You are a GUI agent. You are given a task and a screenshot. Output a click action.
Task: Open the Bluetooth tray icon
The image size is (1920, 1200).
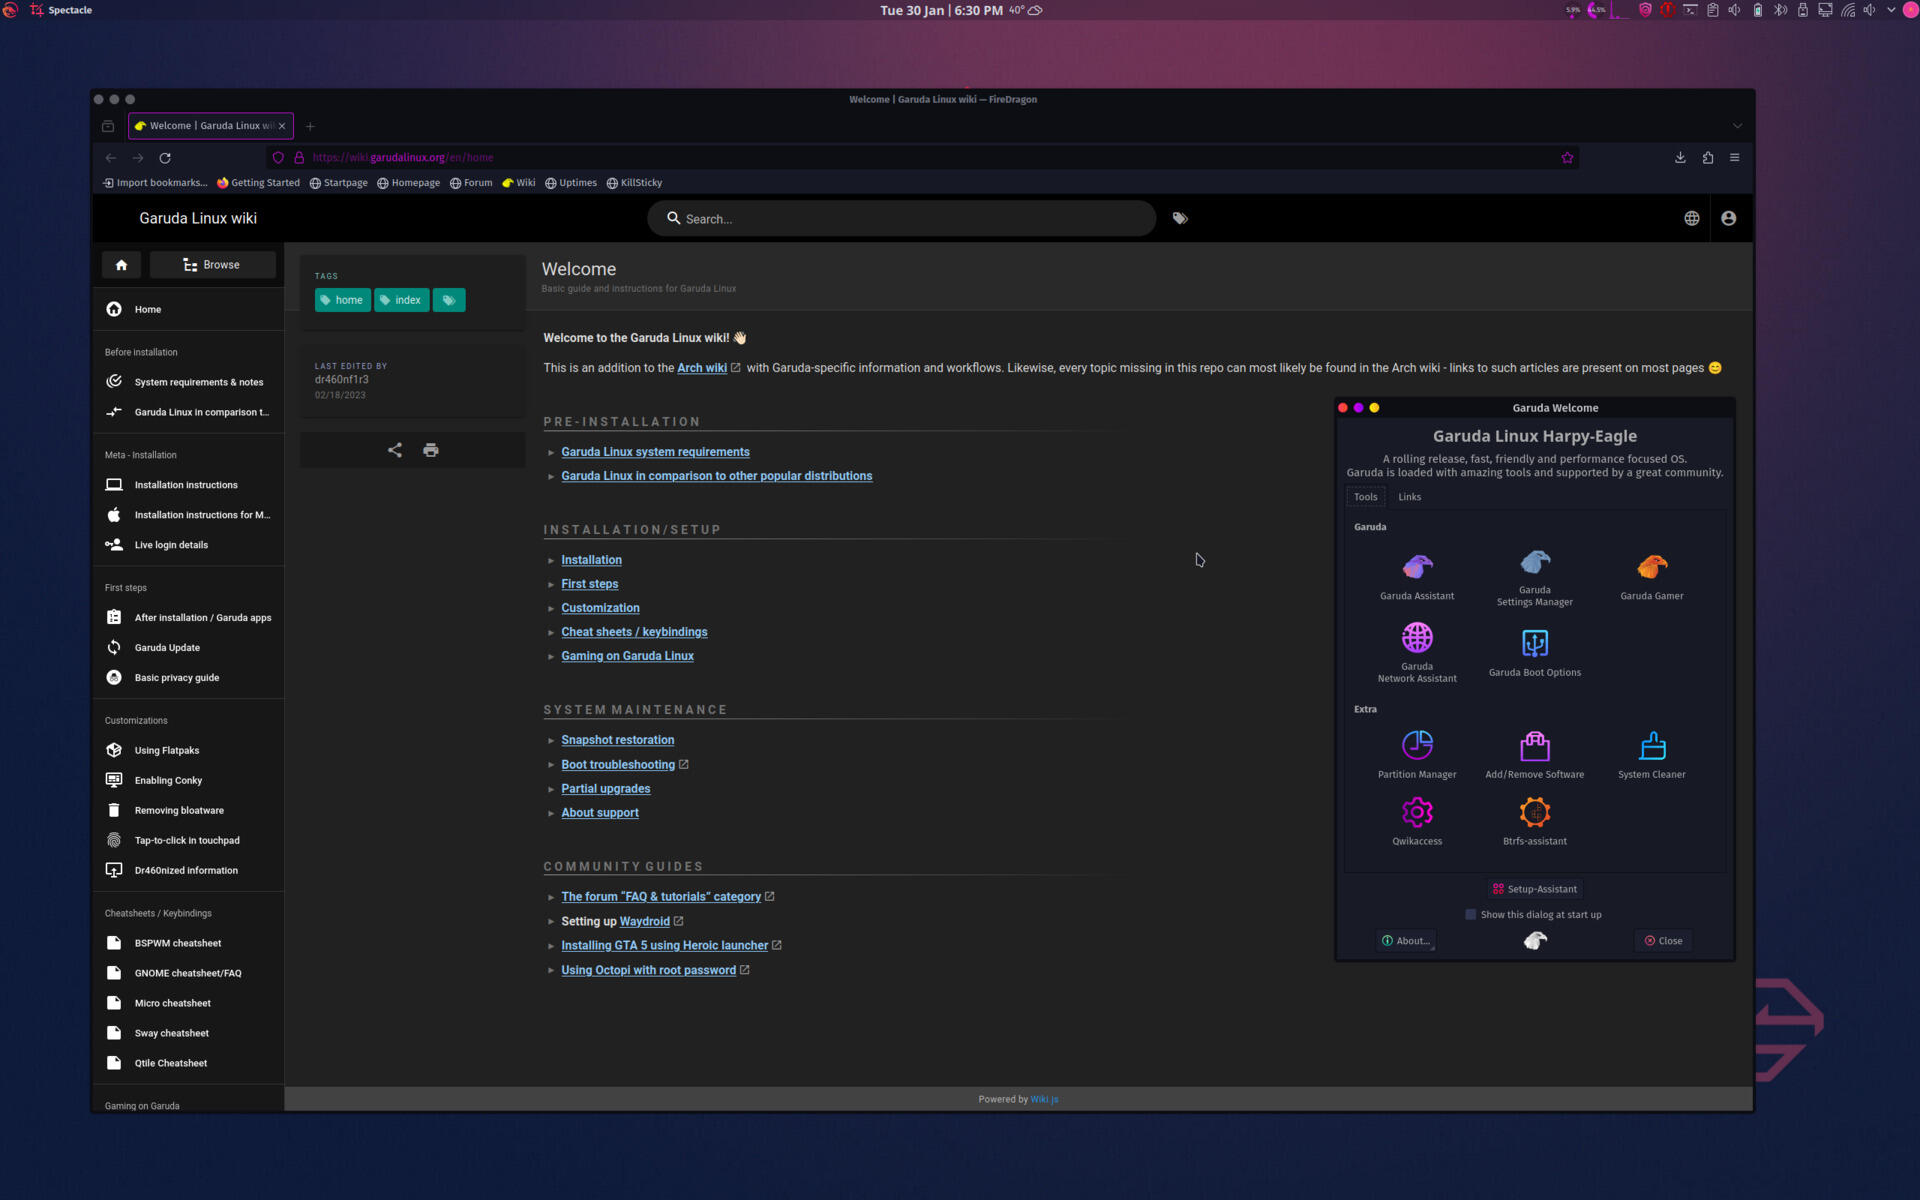click(x=1781, y=10)
